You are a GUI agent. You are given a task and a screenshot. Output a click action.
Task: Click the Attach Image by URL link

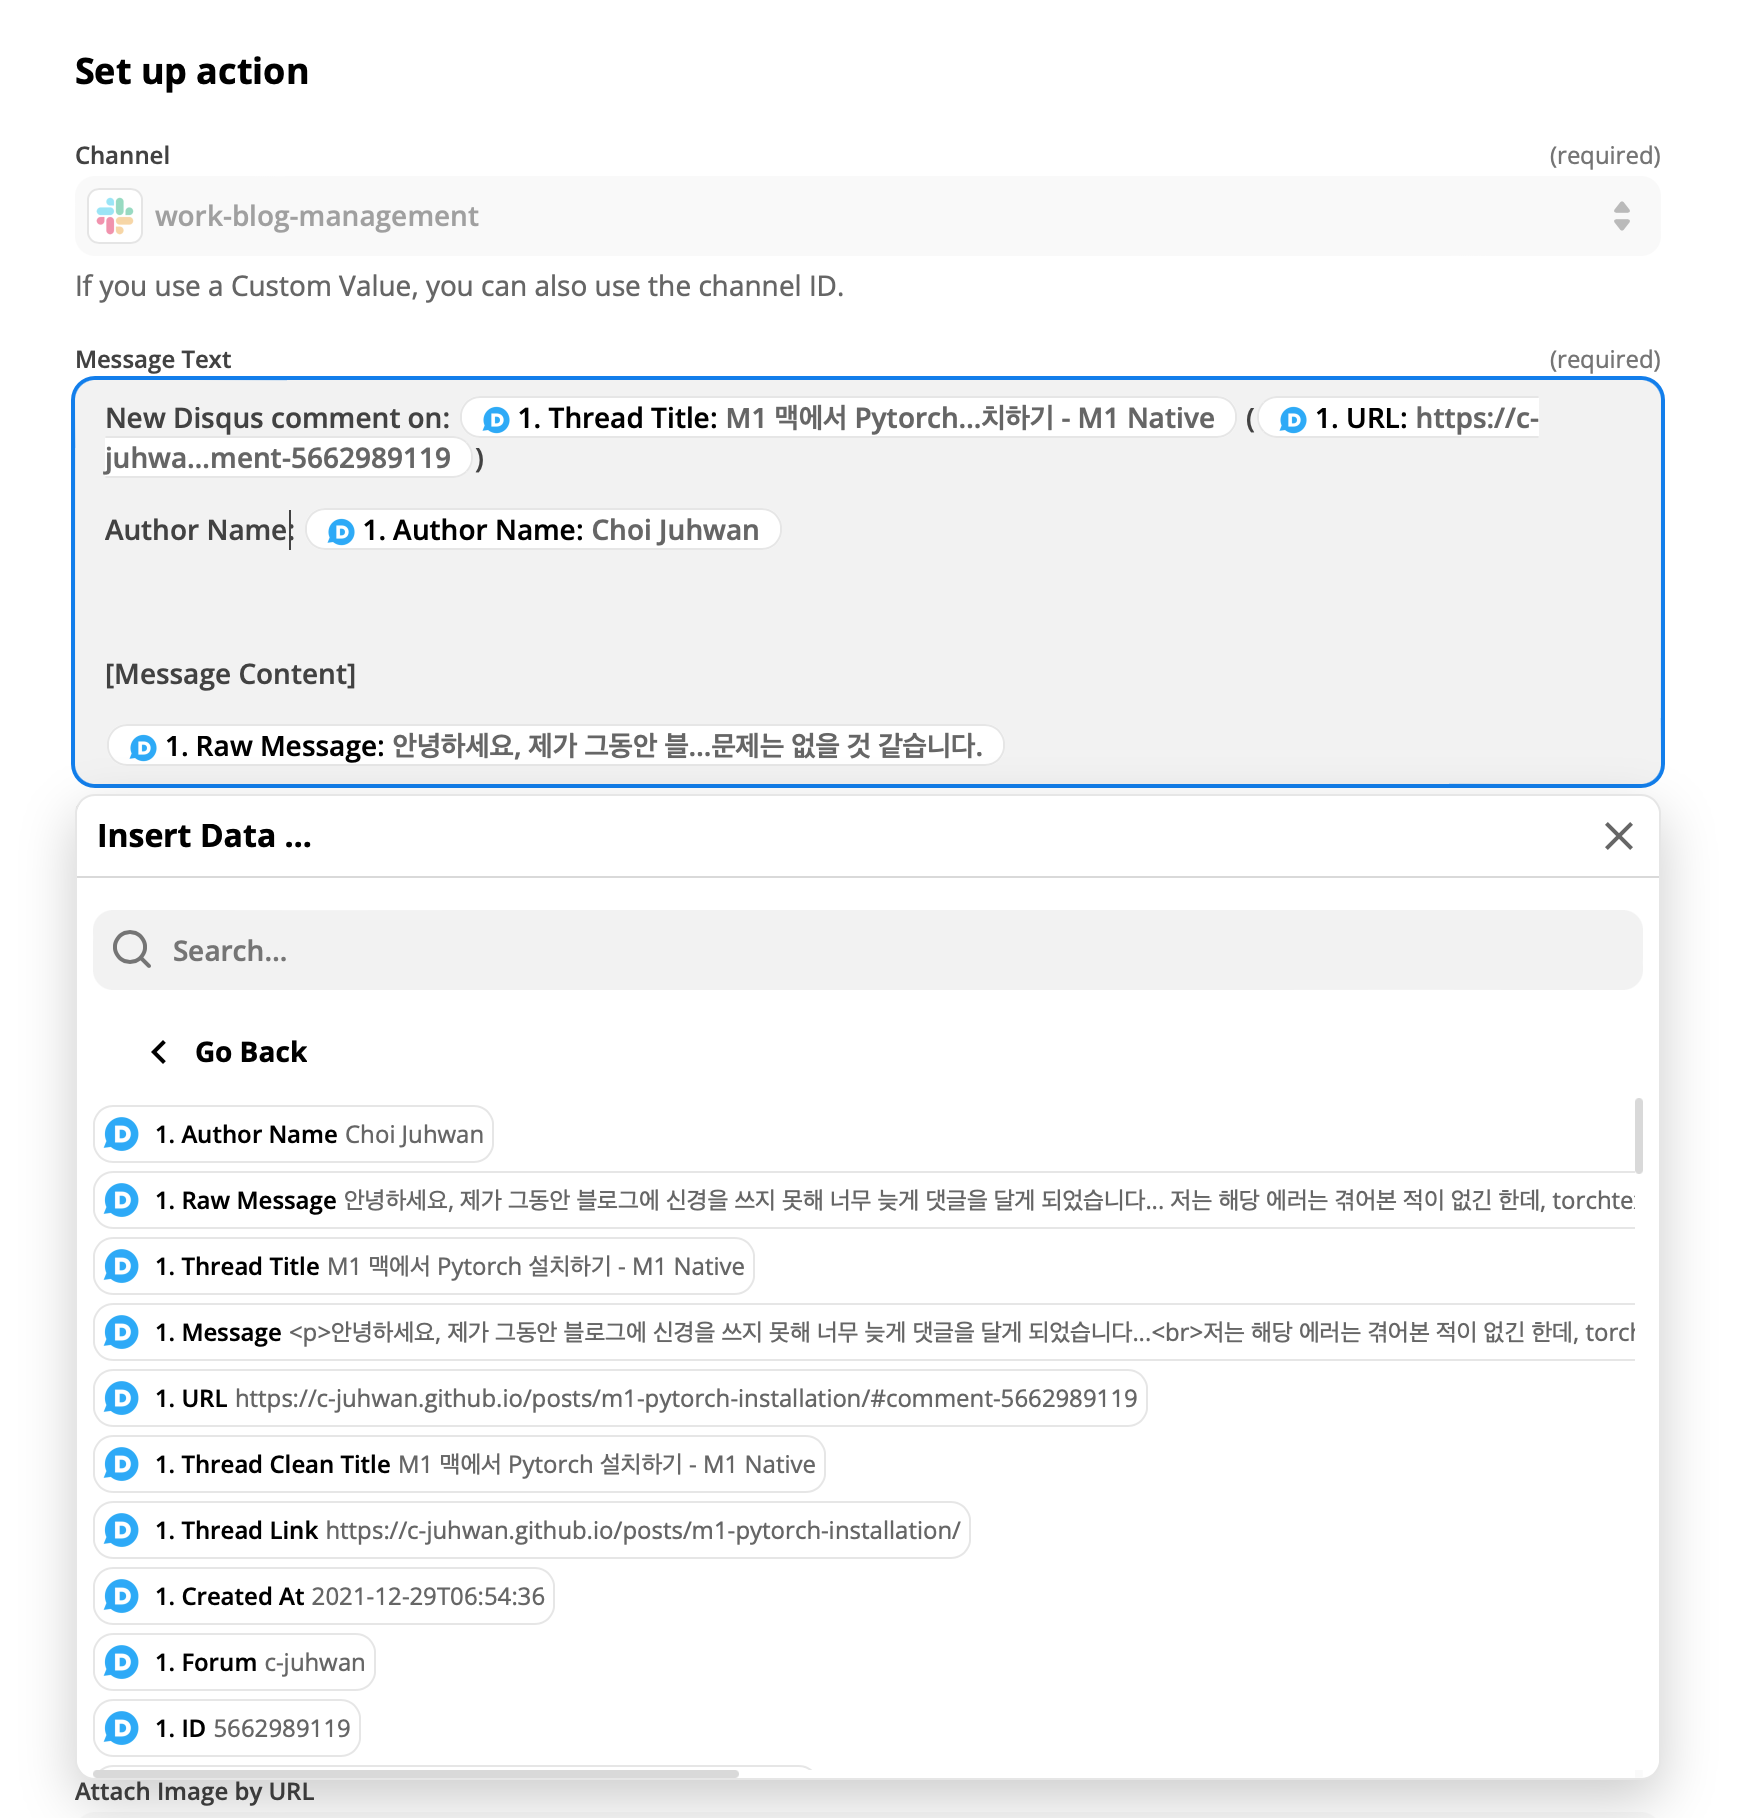click(x=197, y=1791)
